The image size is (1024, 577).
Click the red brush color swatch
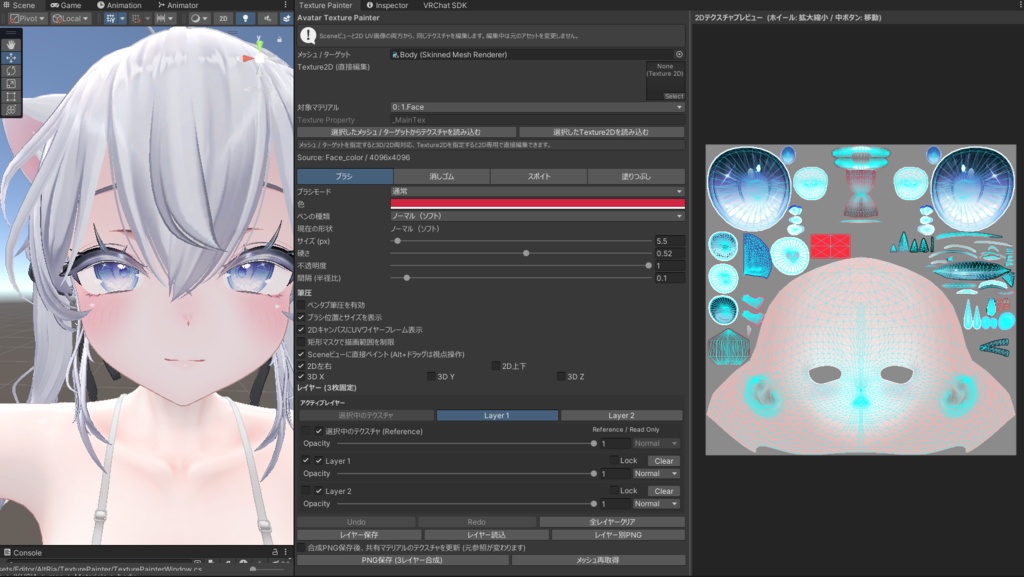pos(537,204)
